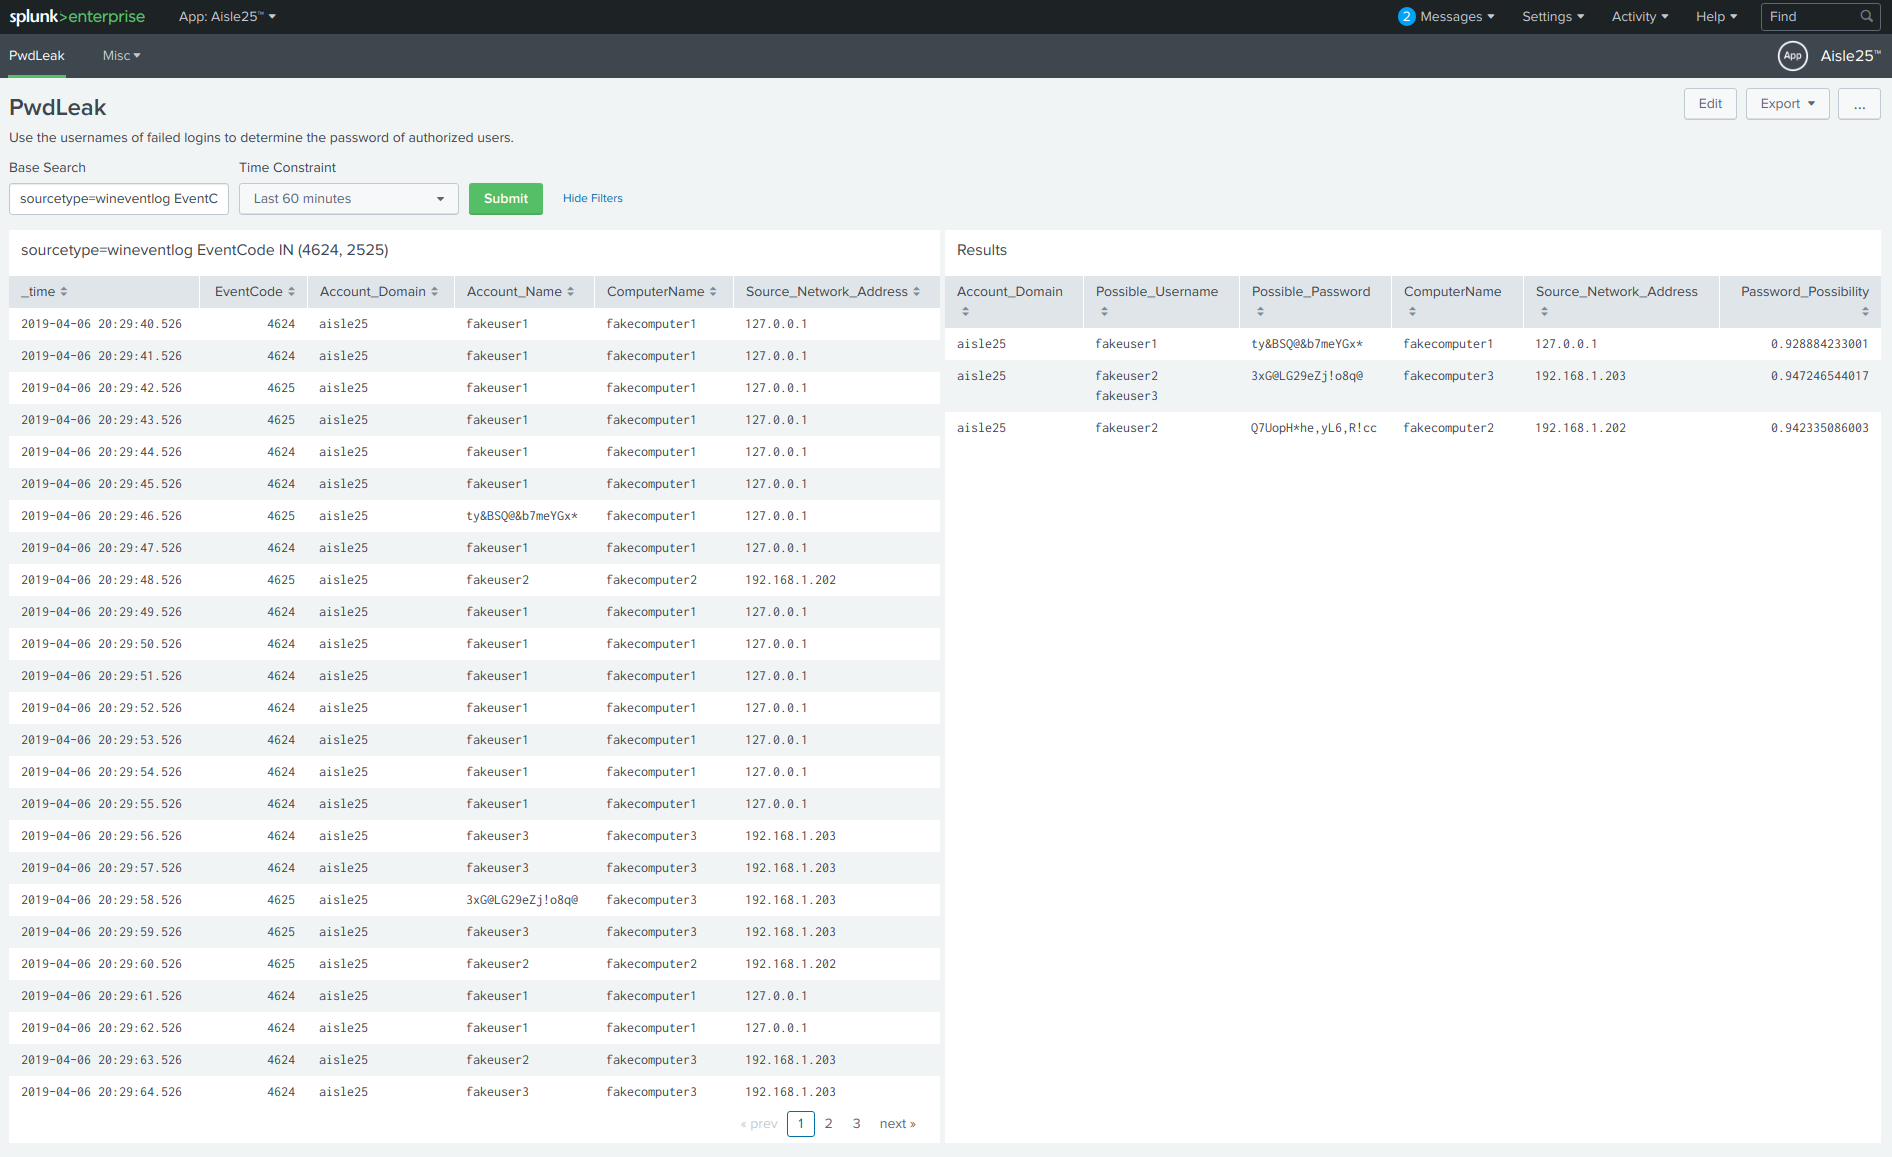Click the Base Search input field
1892x1157 pixels.
119,199
